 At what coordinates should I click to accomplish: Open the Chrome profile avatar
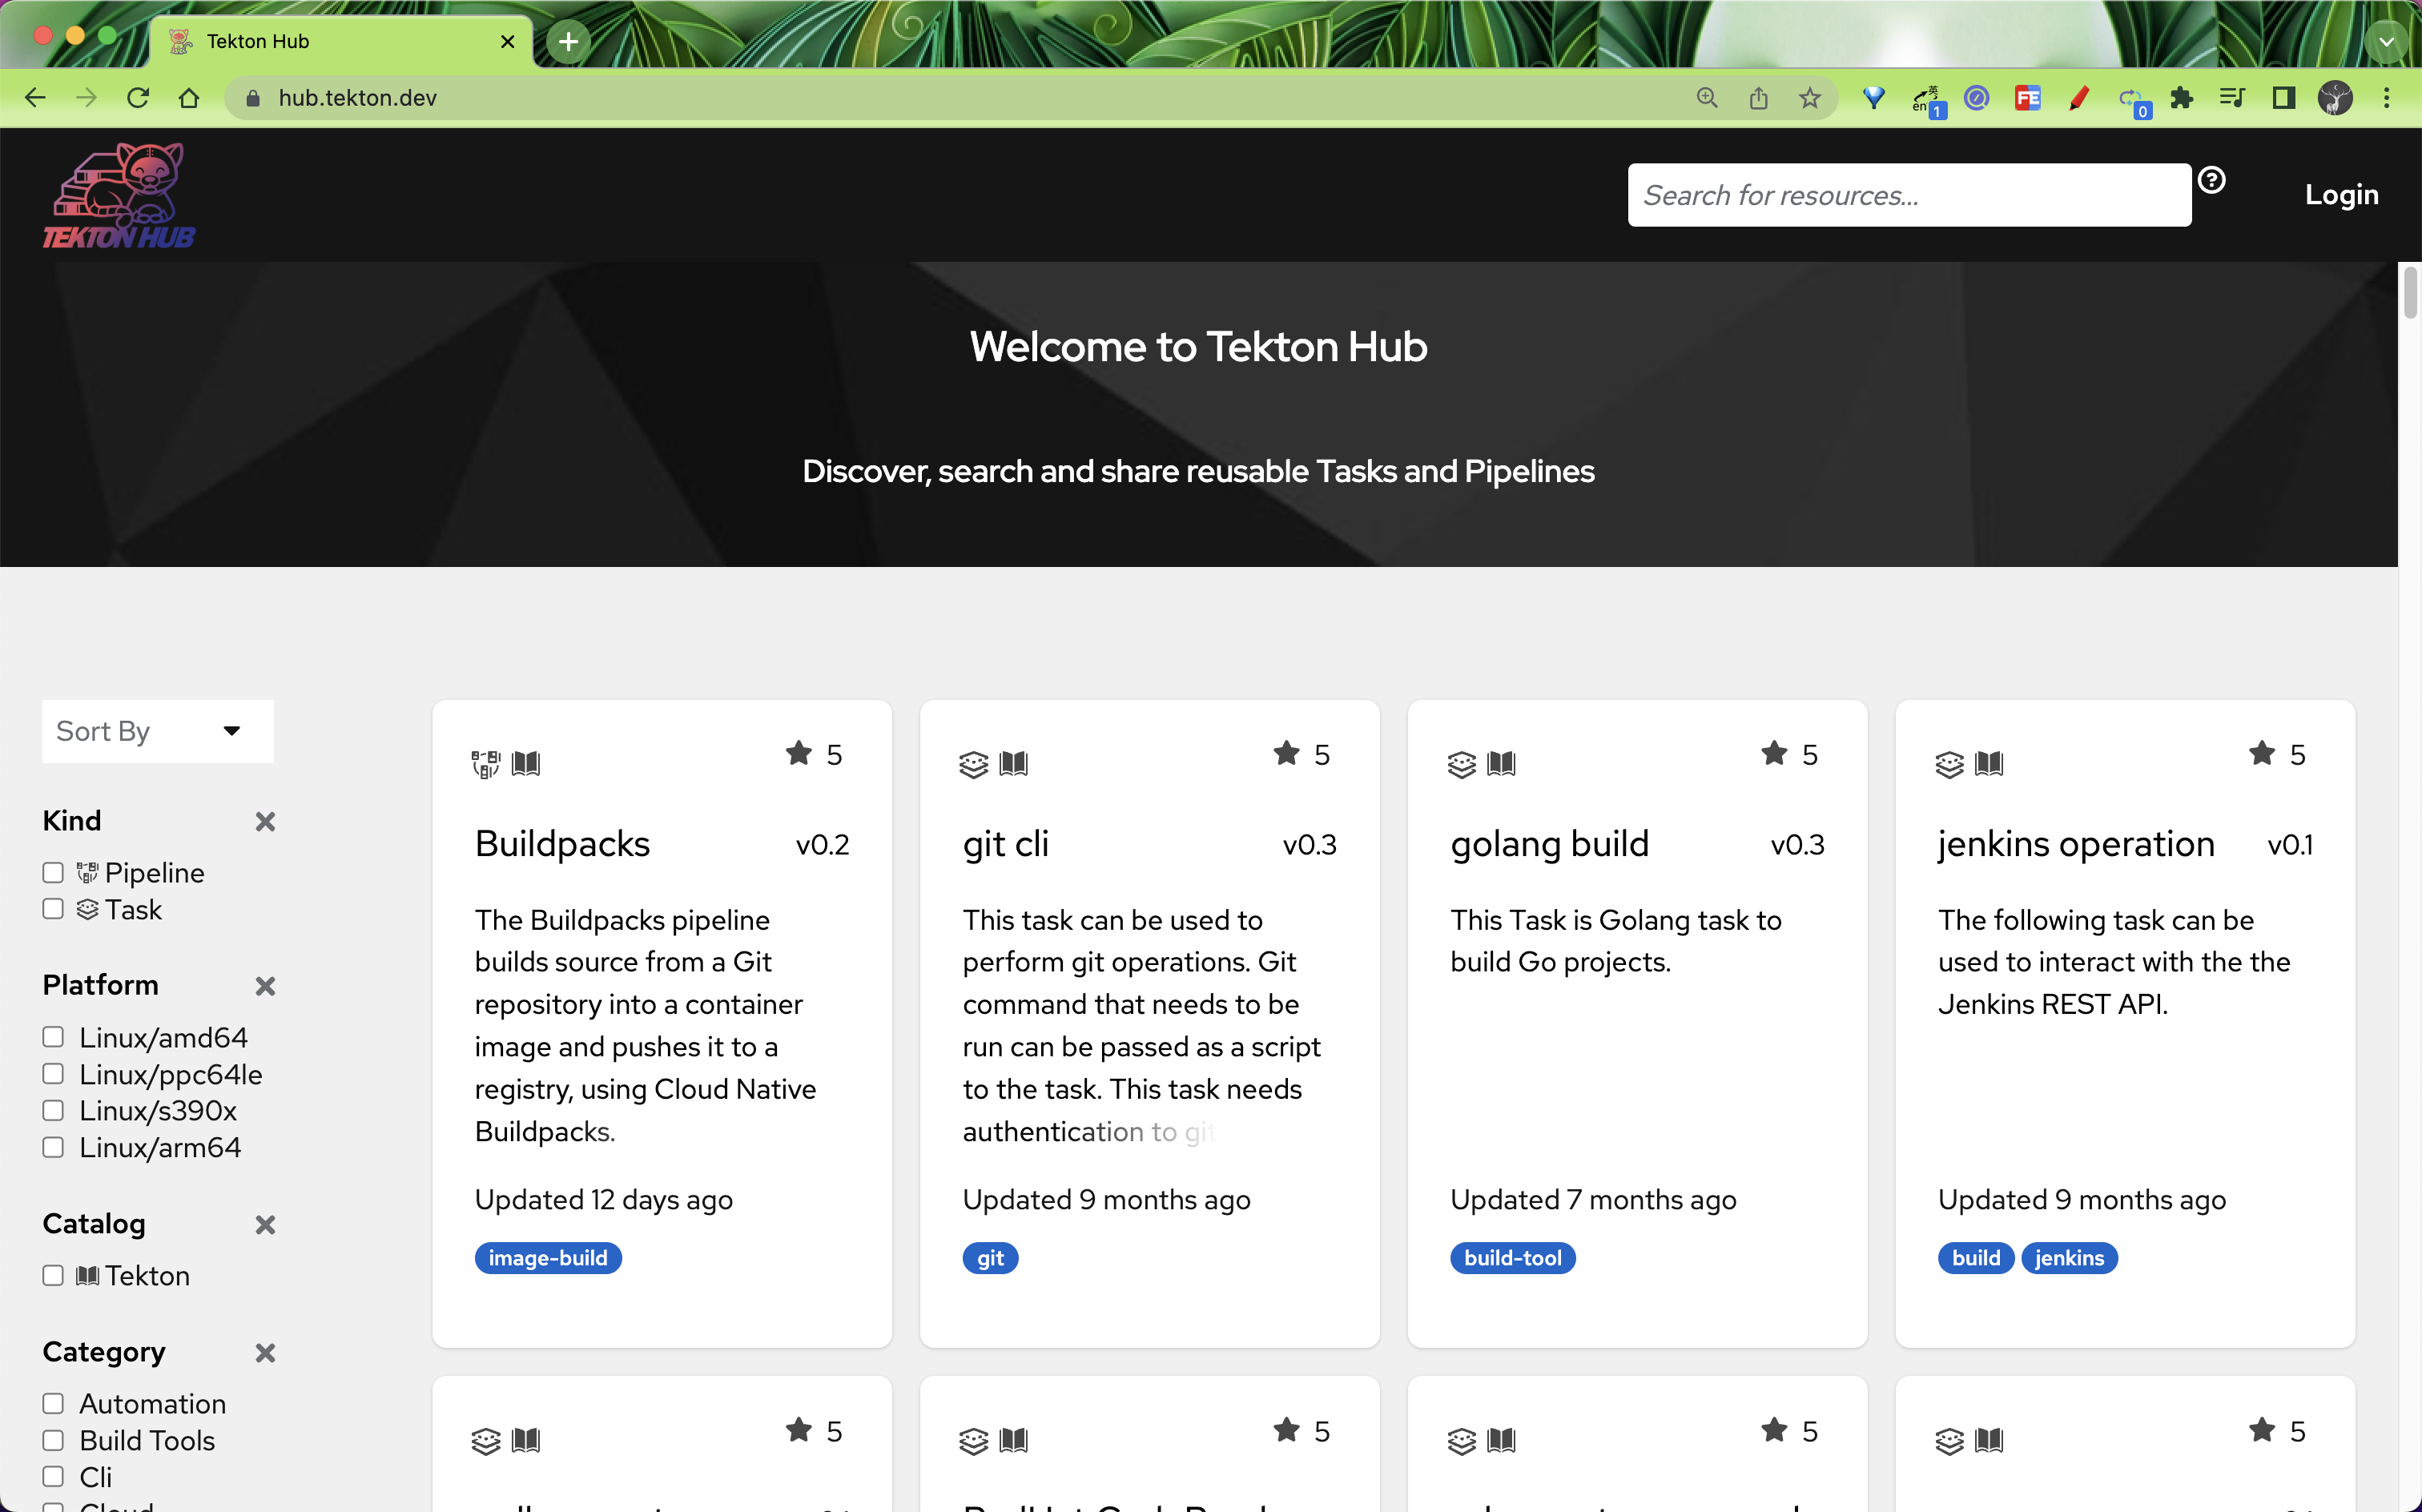[x=2335, y=98]
